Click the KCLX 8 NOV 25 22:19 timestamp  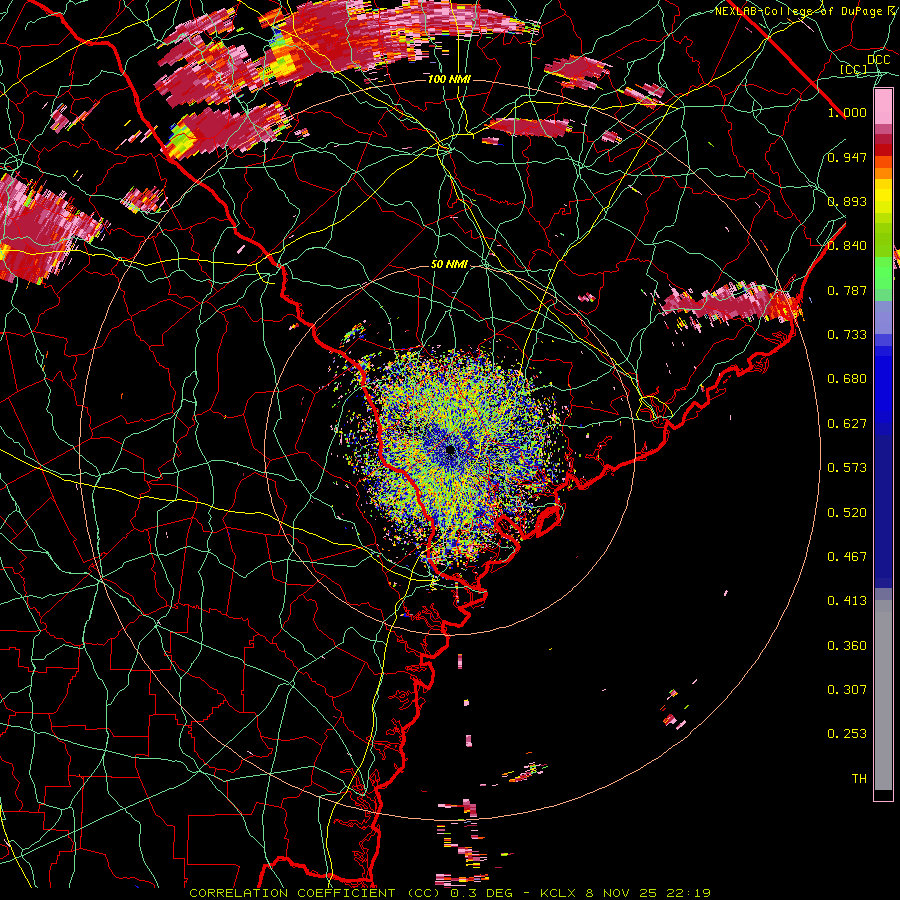coord(625,893)
